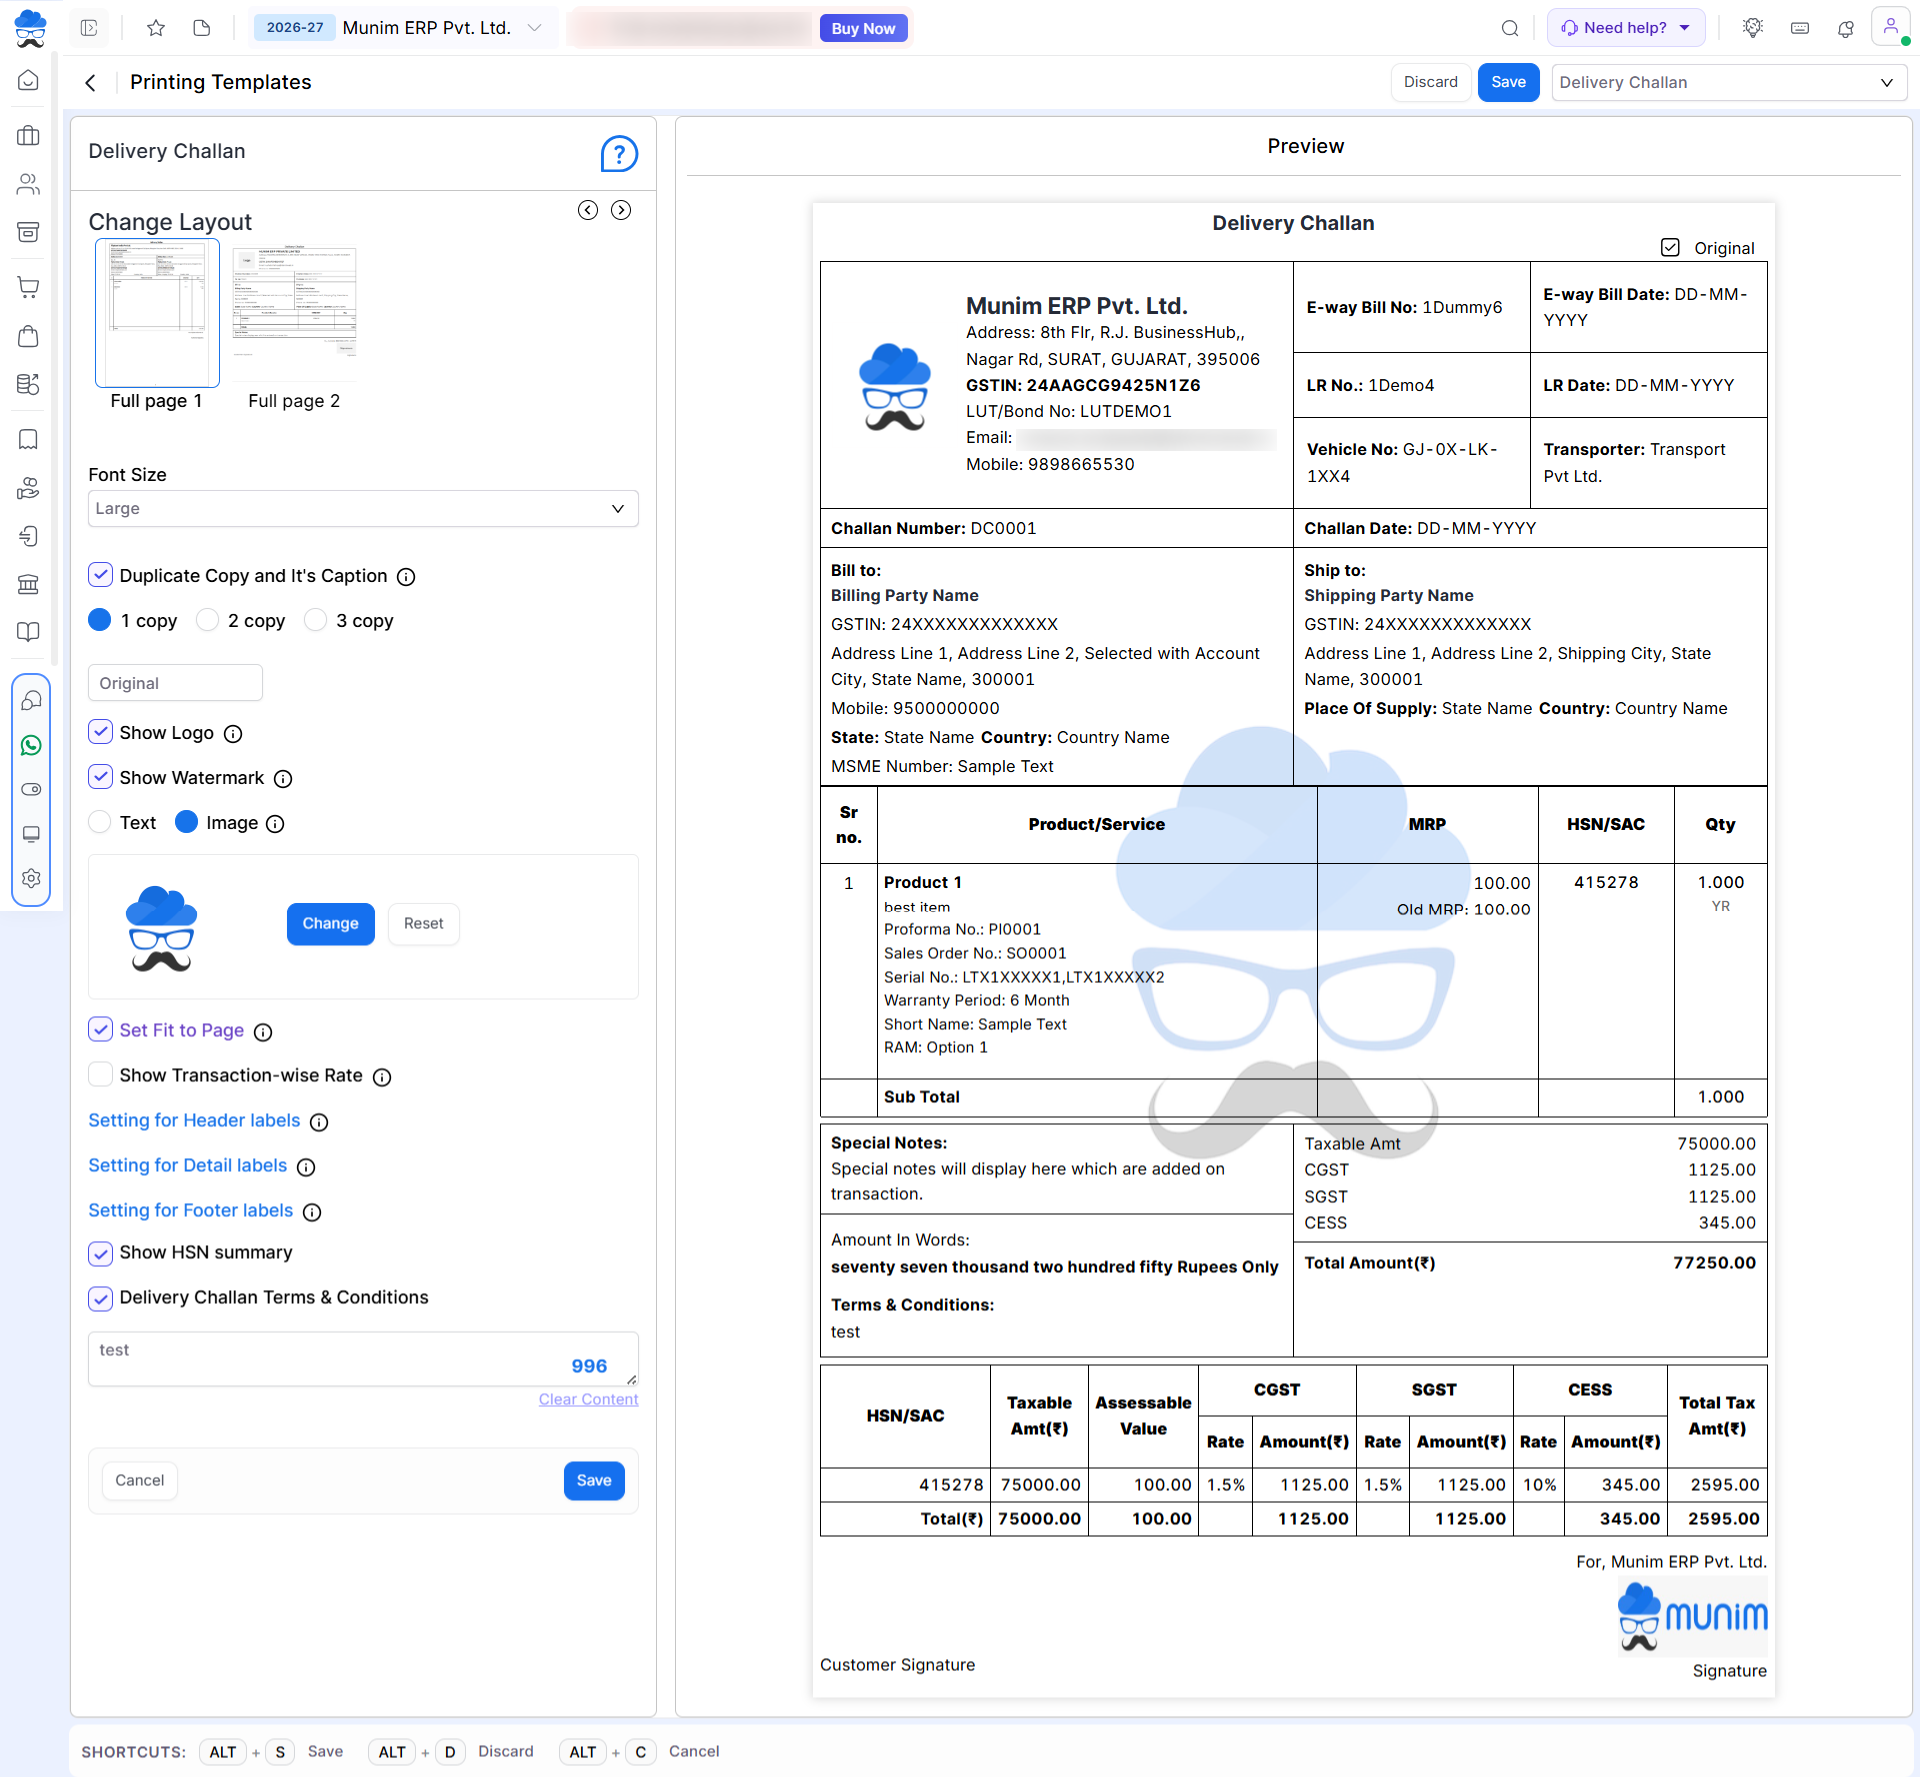1920x1780 pixels.
Task: Select the 3 copy radio option
Action: pos(315,620)
